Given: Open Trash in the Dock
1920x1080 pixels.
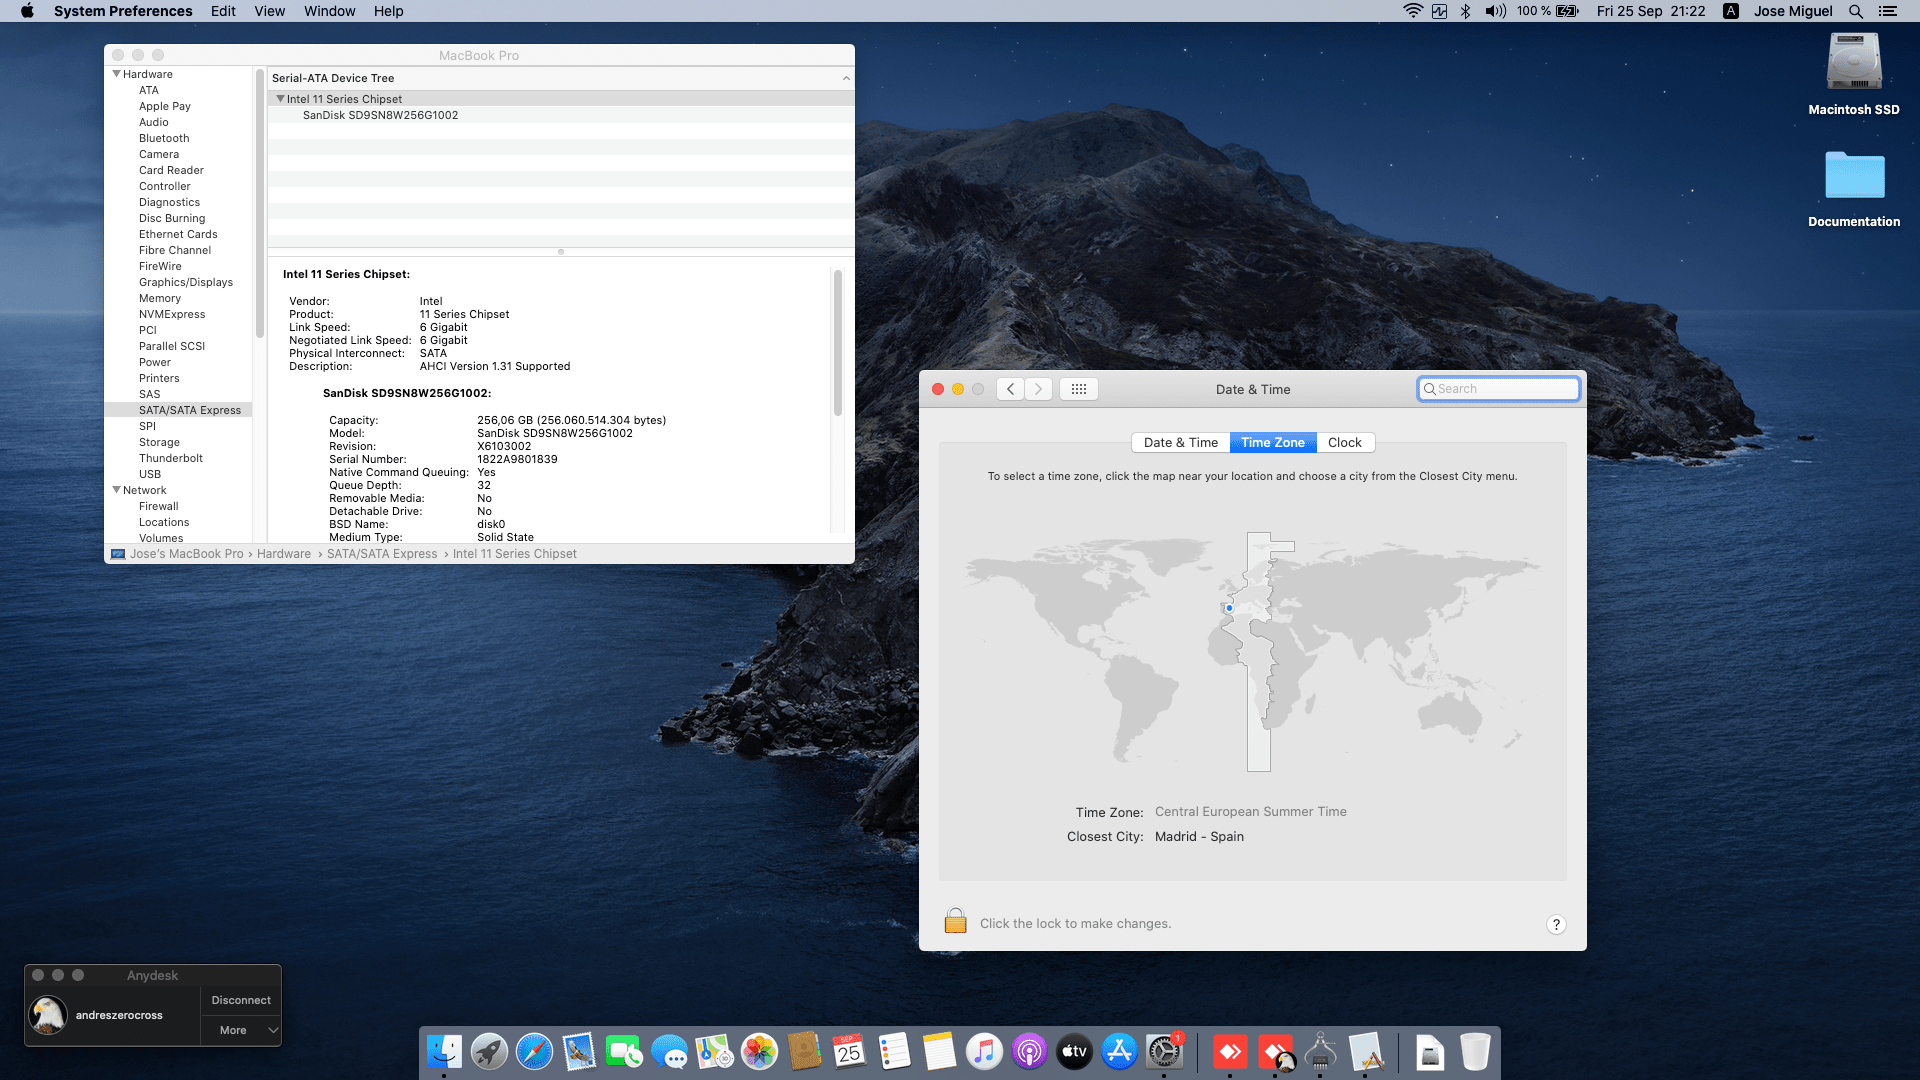Looking at the screenshot, I should (1475, 1052).
